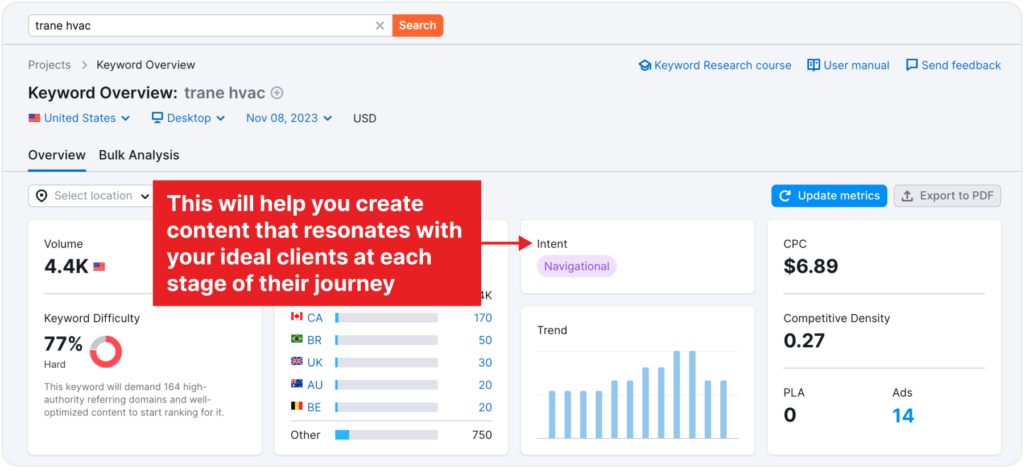Viewport: 1024px width, 473px height.
Task: Click the Canada flag icon in country list
Action: (x=296, y=318)
